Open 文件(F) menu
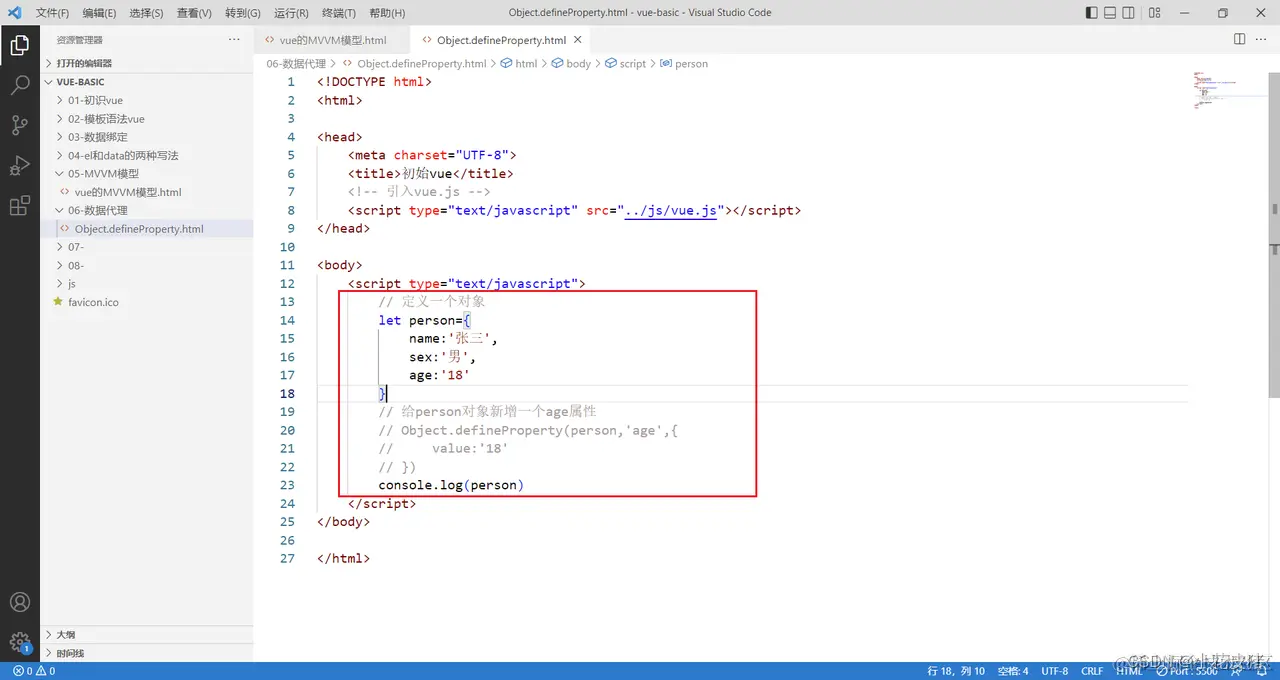The image size is (1280, 680). coord(52,13)
